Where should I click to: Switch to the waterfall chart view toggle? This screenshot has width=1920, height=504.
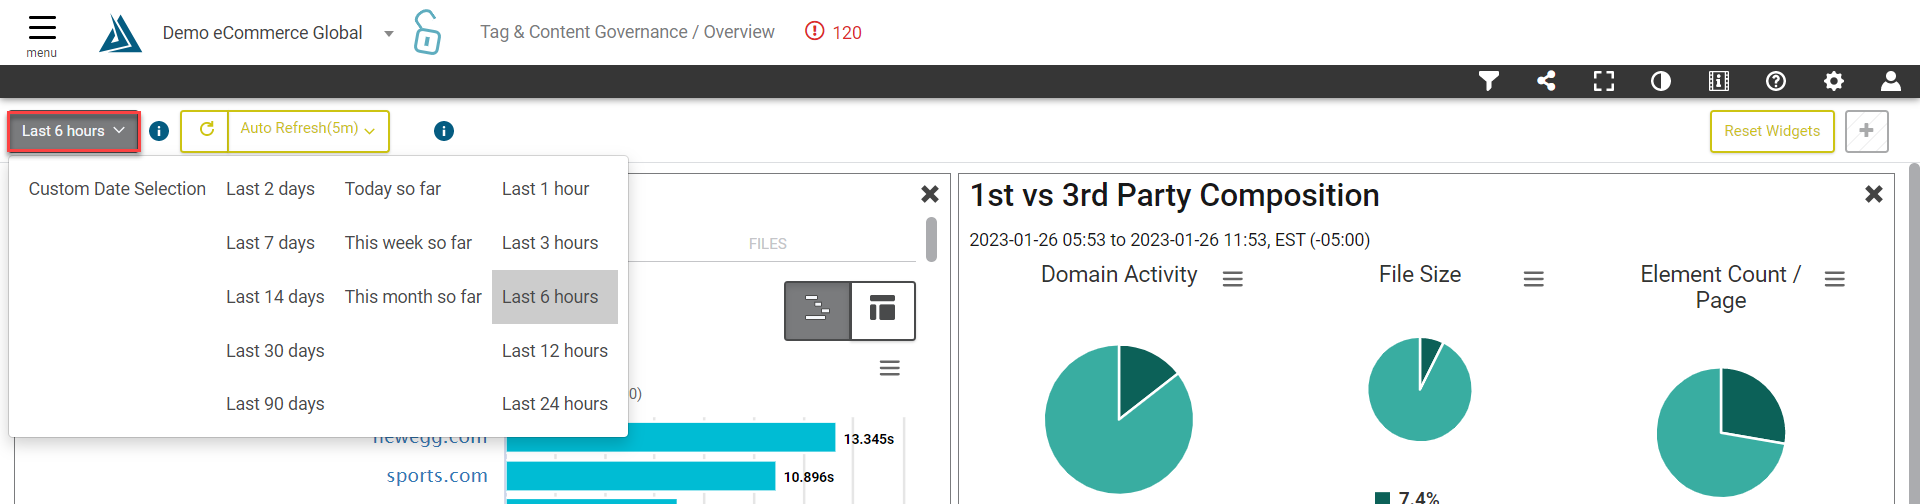pyautogui.click(x=818, y=310)
